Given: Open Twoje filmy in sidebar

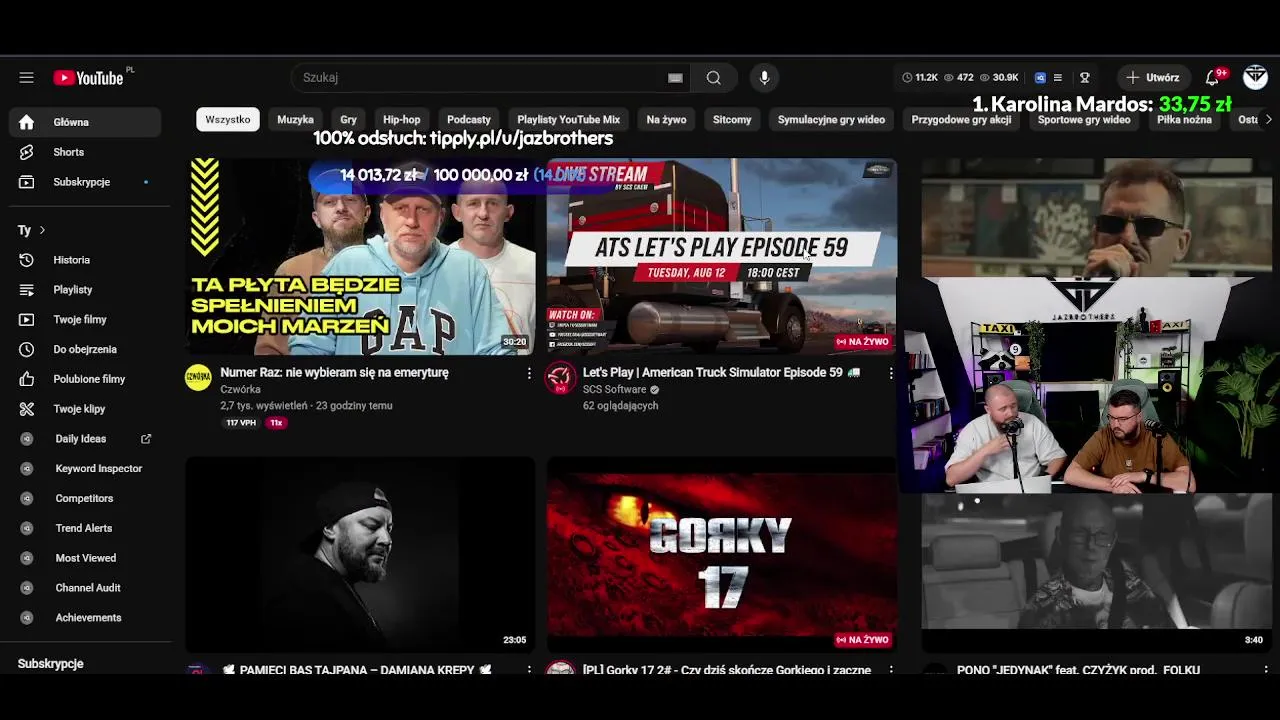Looking at the screenshot, I should click(x=85, y=320).
